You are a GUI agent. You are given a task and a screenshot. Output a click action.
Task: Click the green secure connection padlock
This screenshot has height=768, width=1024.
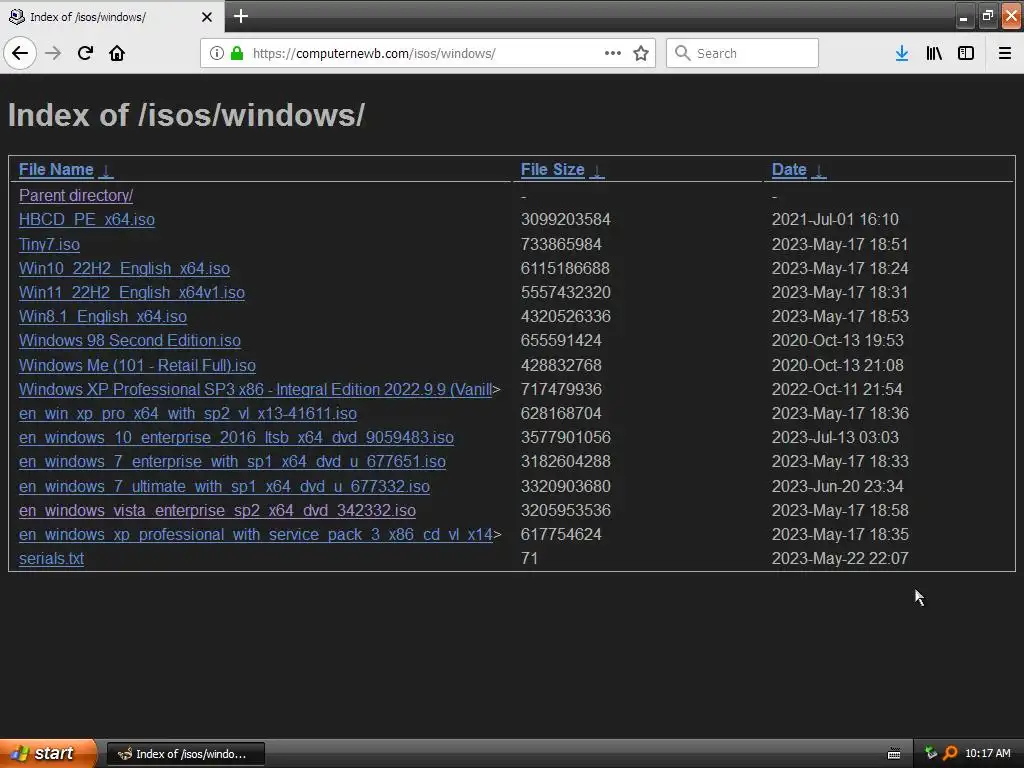237,53
